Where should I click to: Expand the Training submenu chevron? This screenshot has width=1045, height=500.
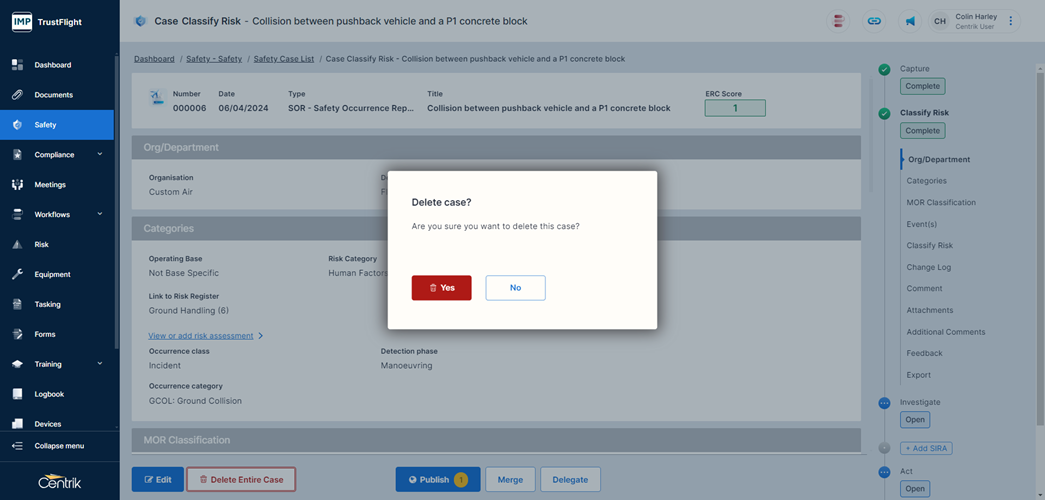click(x=100, y=364)
